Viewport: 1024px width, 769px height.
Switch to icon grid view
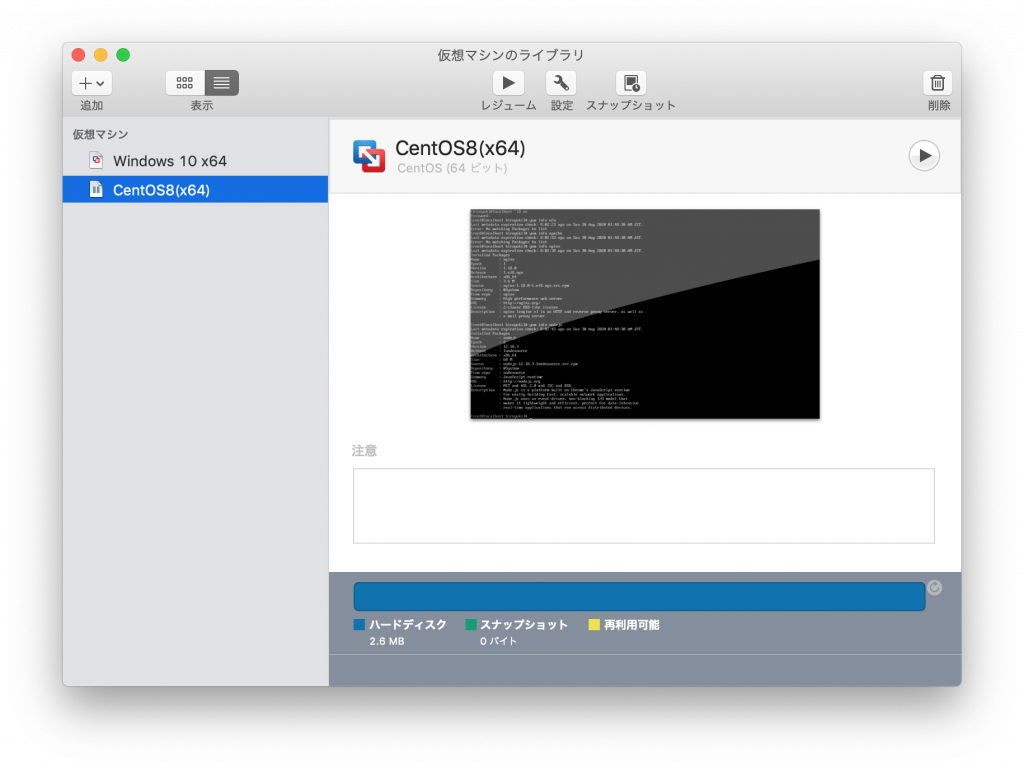[185, 83]
